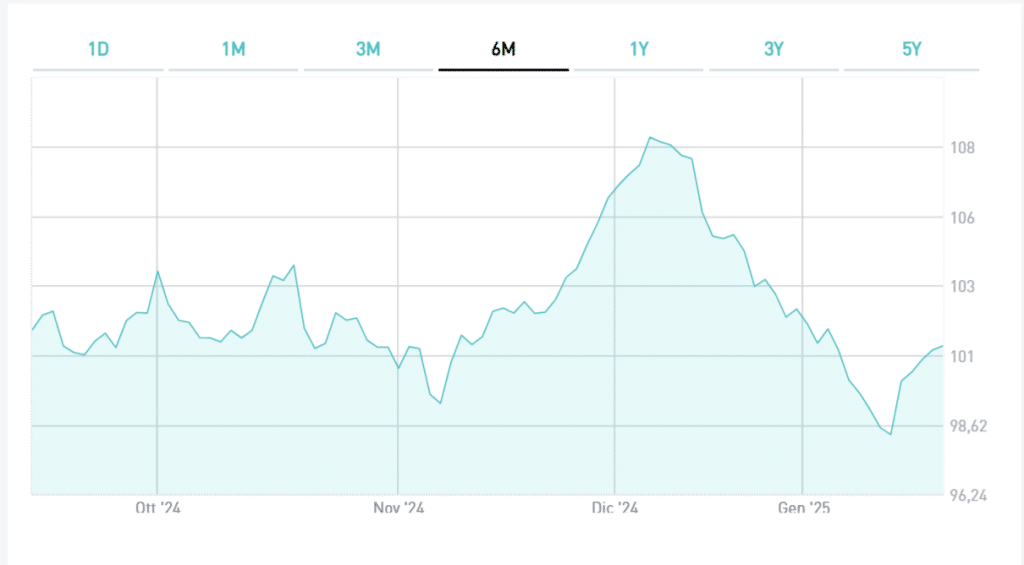Show the 3M chart period
The height and width of the screenshot is (565, 1024).
[x=368, y=50]
